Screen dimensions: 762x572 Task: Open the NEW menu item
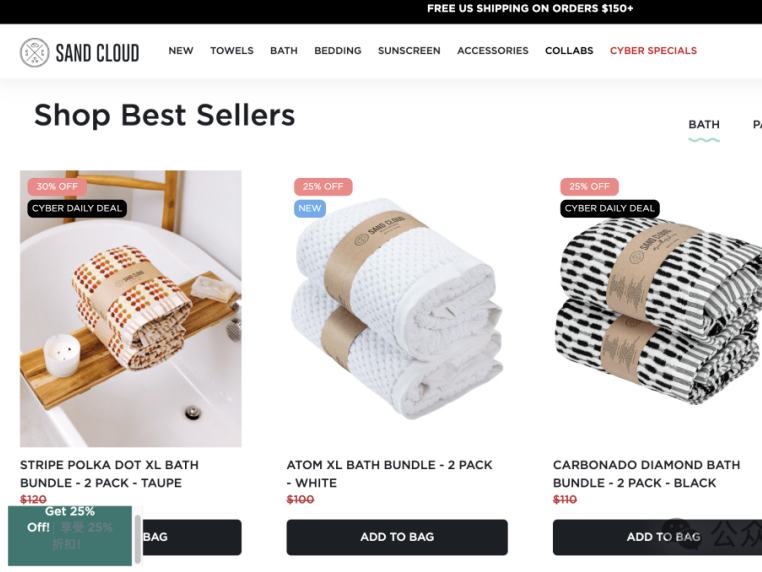click(181, 51)
